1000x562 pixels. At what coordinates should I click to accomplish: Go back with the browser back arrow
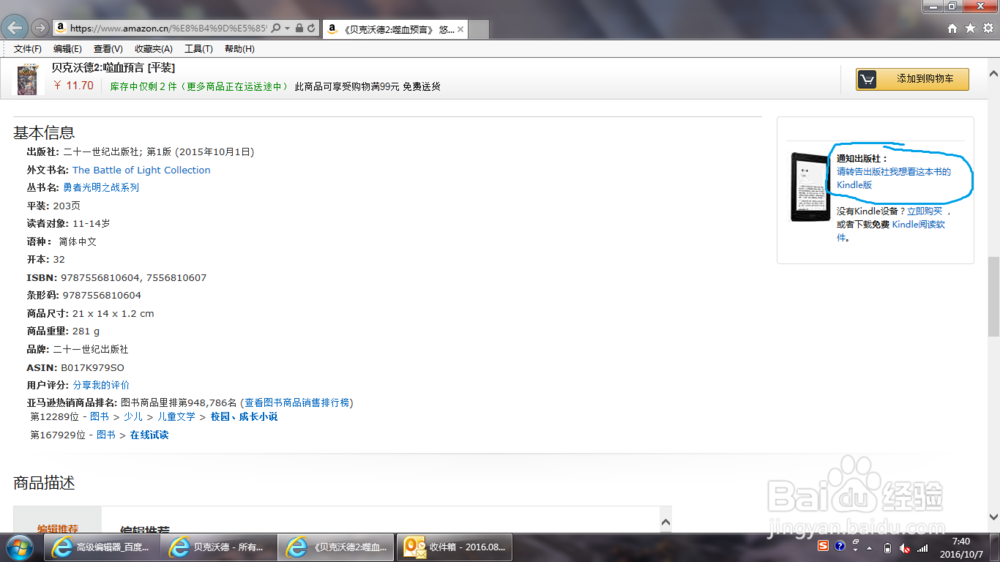pyautogui.click(x=15, y=28)
